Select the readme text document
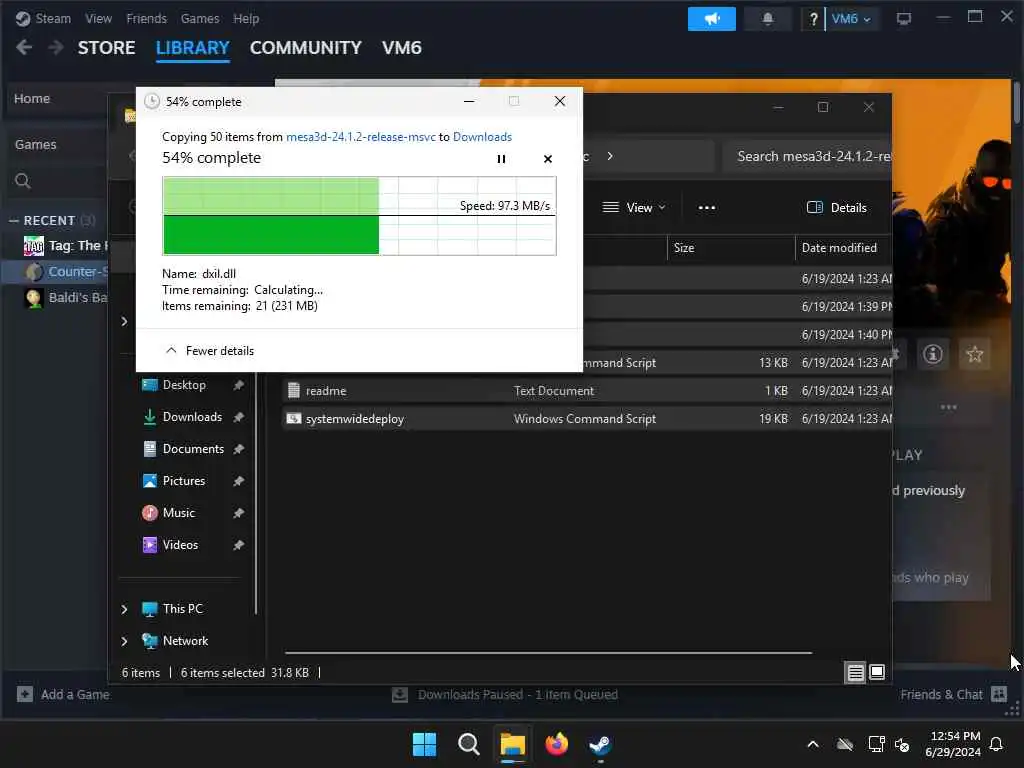 point(588,391)
